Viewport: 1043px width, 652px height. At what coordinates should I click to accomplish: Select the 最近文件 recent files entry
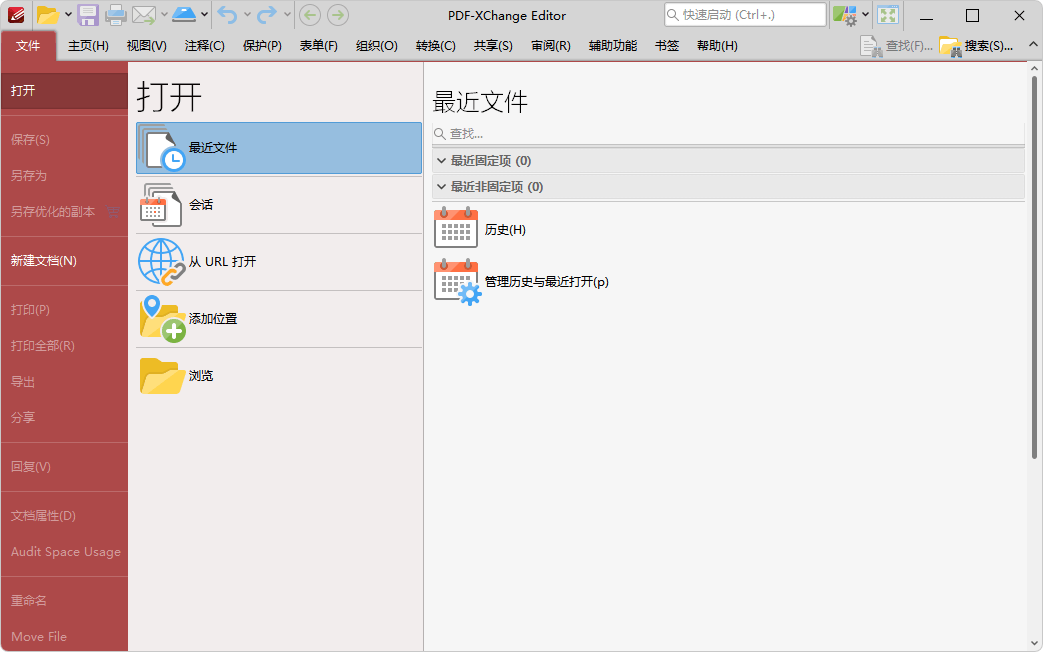tap(279, 148)
